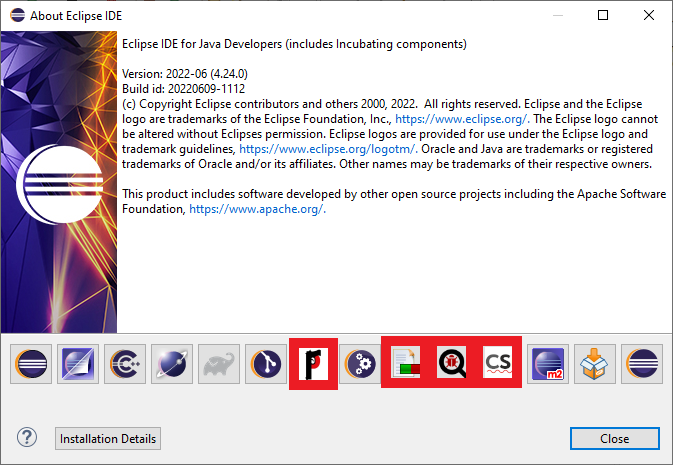Screen dimensions: 673x465
Task: Click the Eclipse IDE for Java Developers heading
Action: (x=294, y=44)
